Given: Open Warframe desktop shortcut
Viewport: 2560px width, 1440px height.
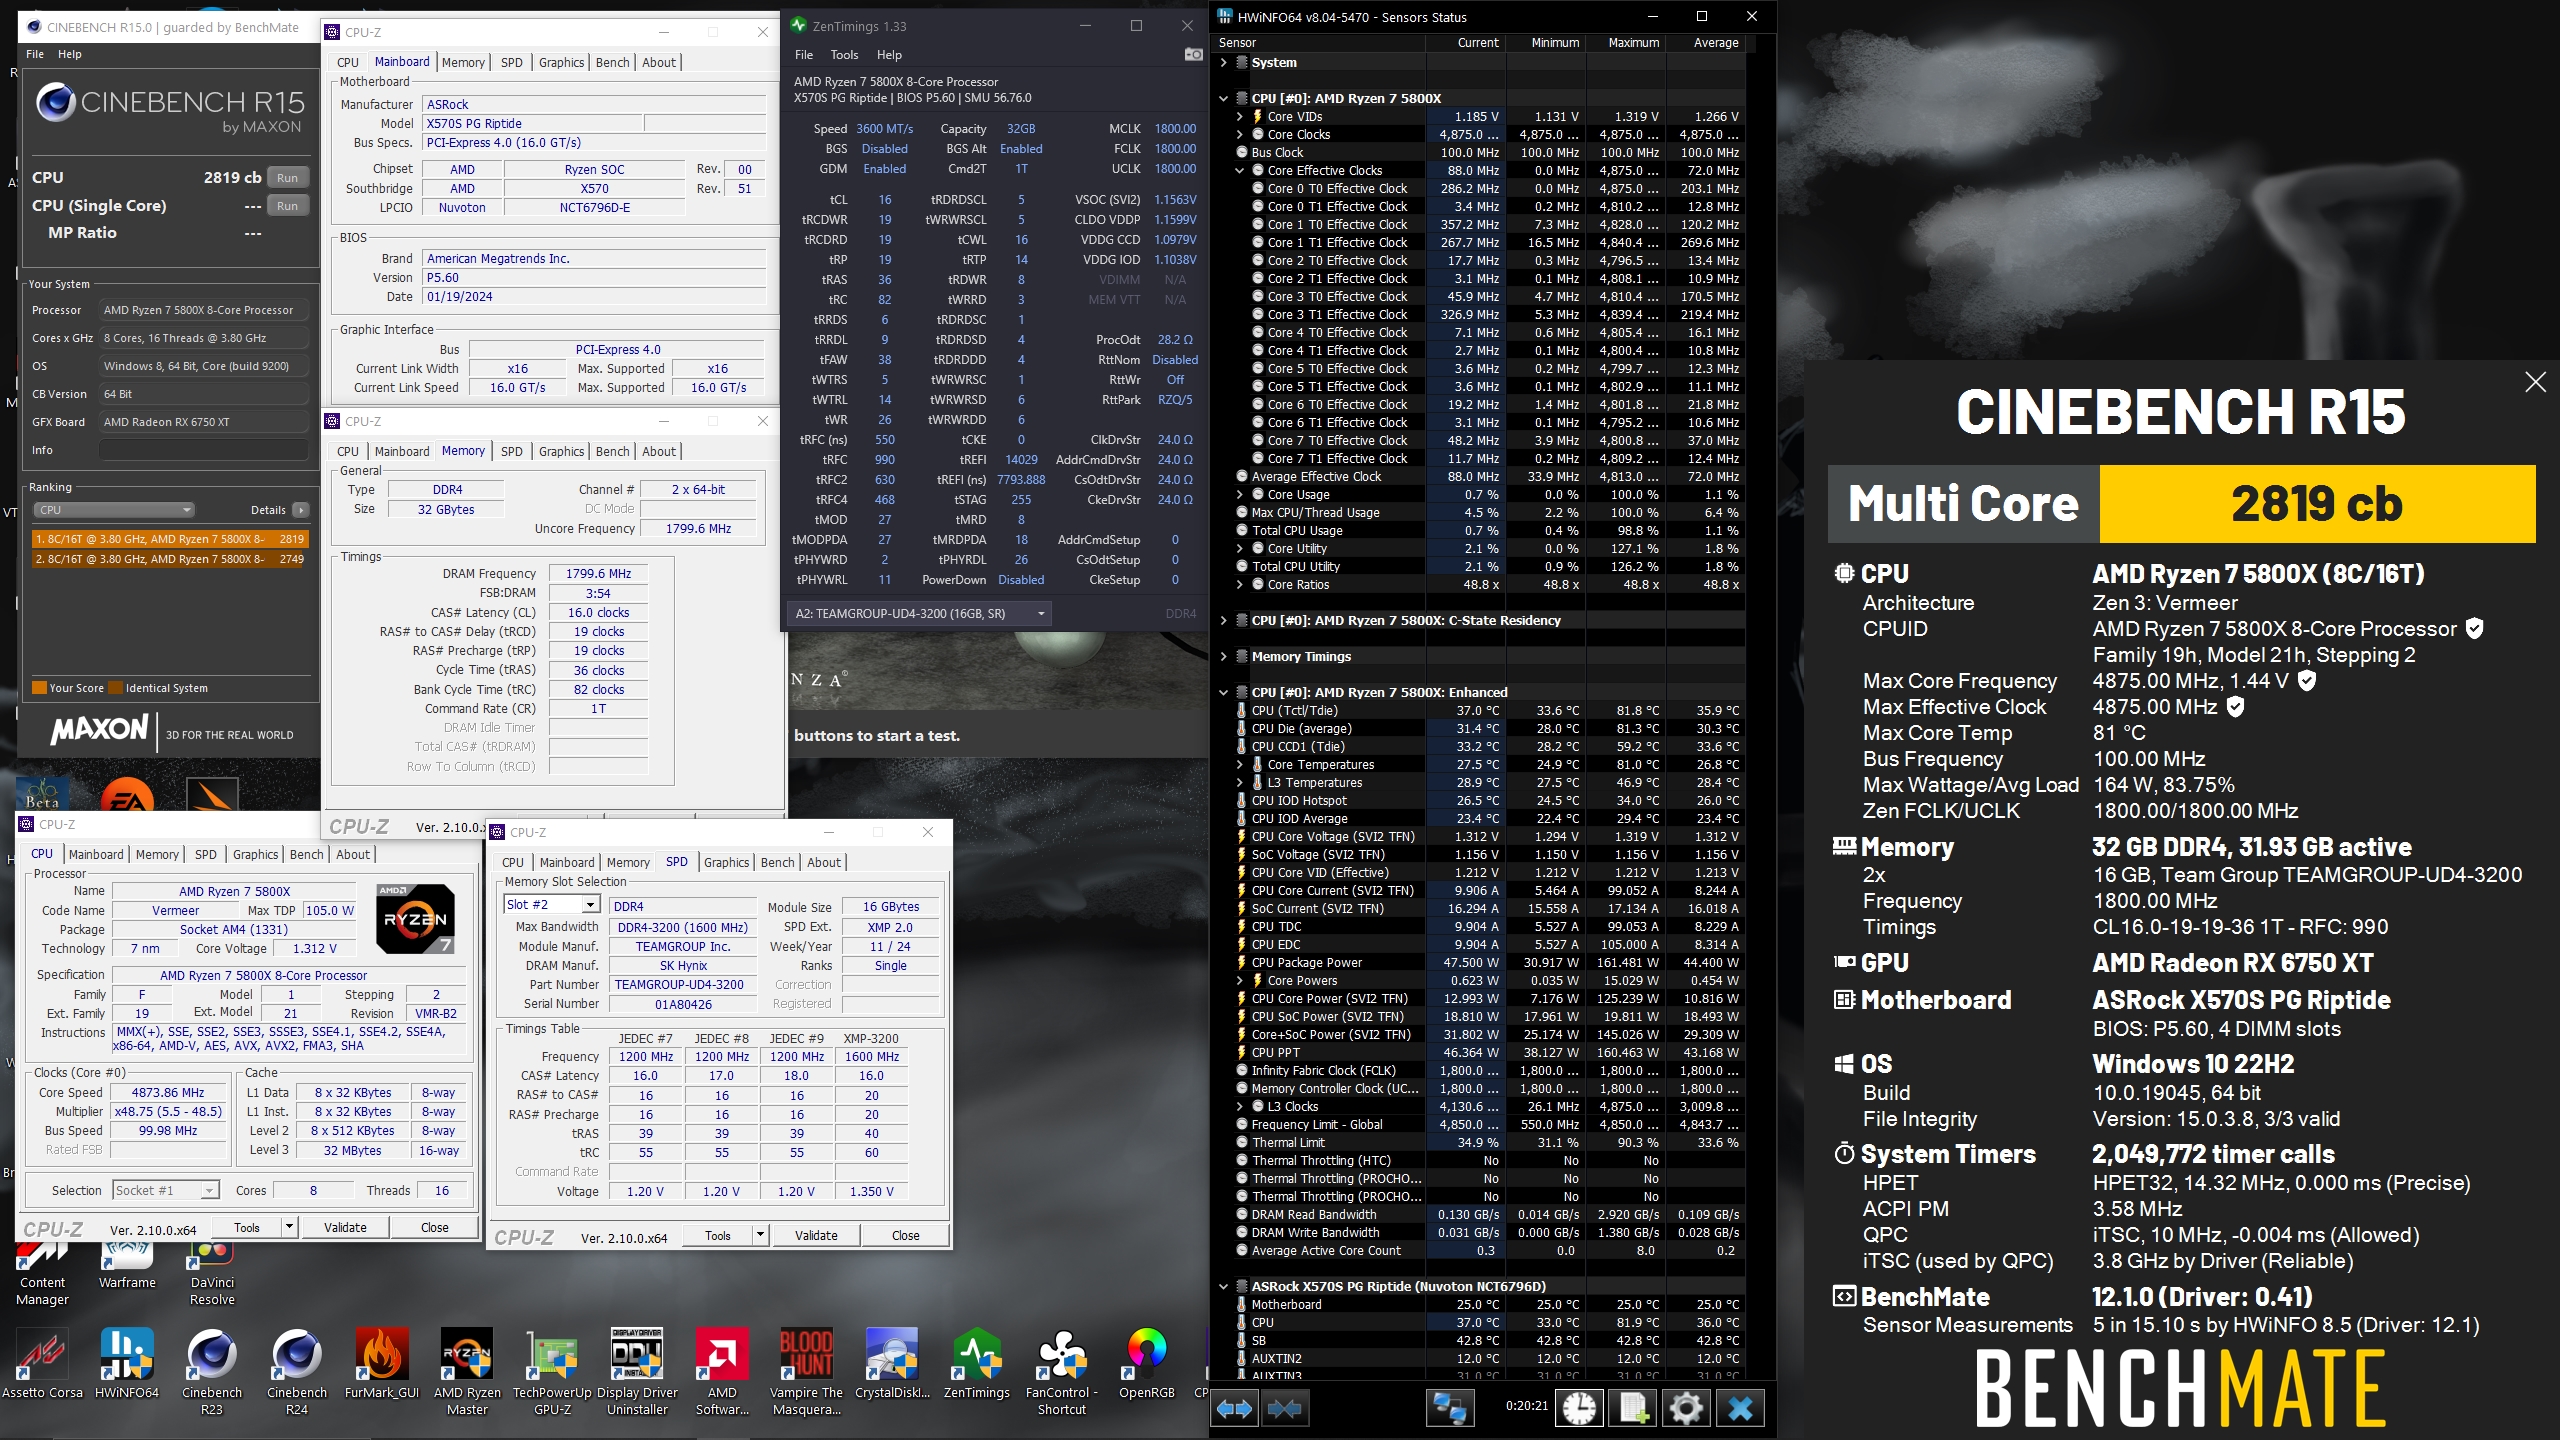Looking at the screenshot, I should click(x=127, y=1264).
